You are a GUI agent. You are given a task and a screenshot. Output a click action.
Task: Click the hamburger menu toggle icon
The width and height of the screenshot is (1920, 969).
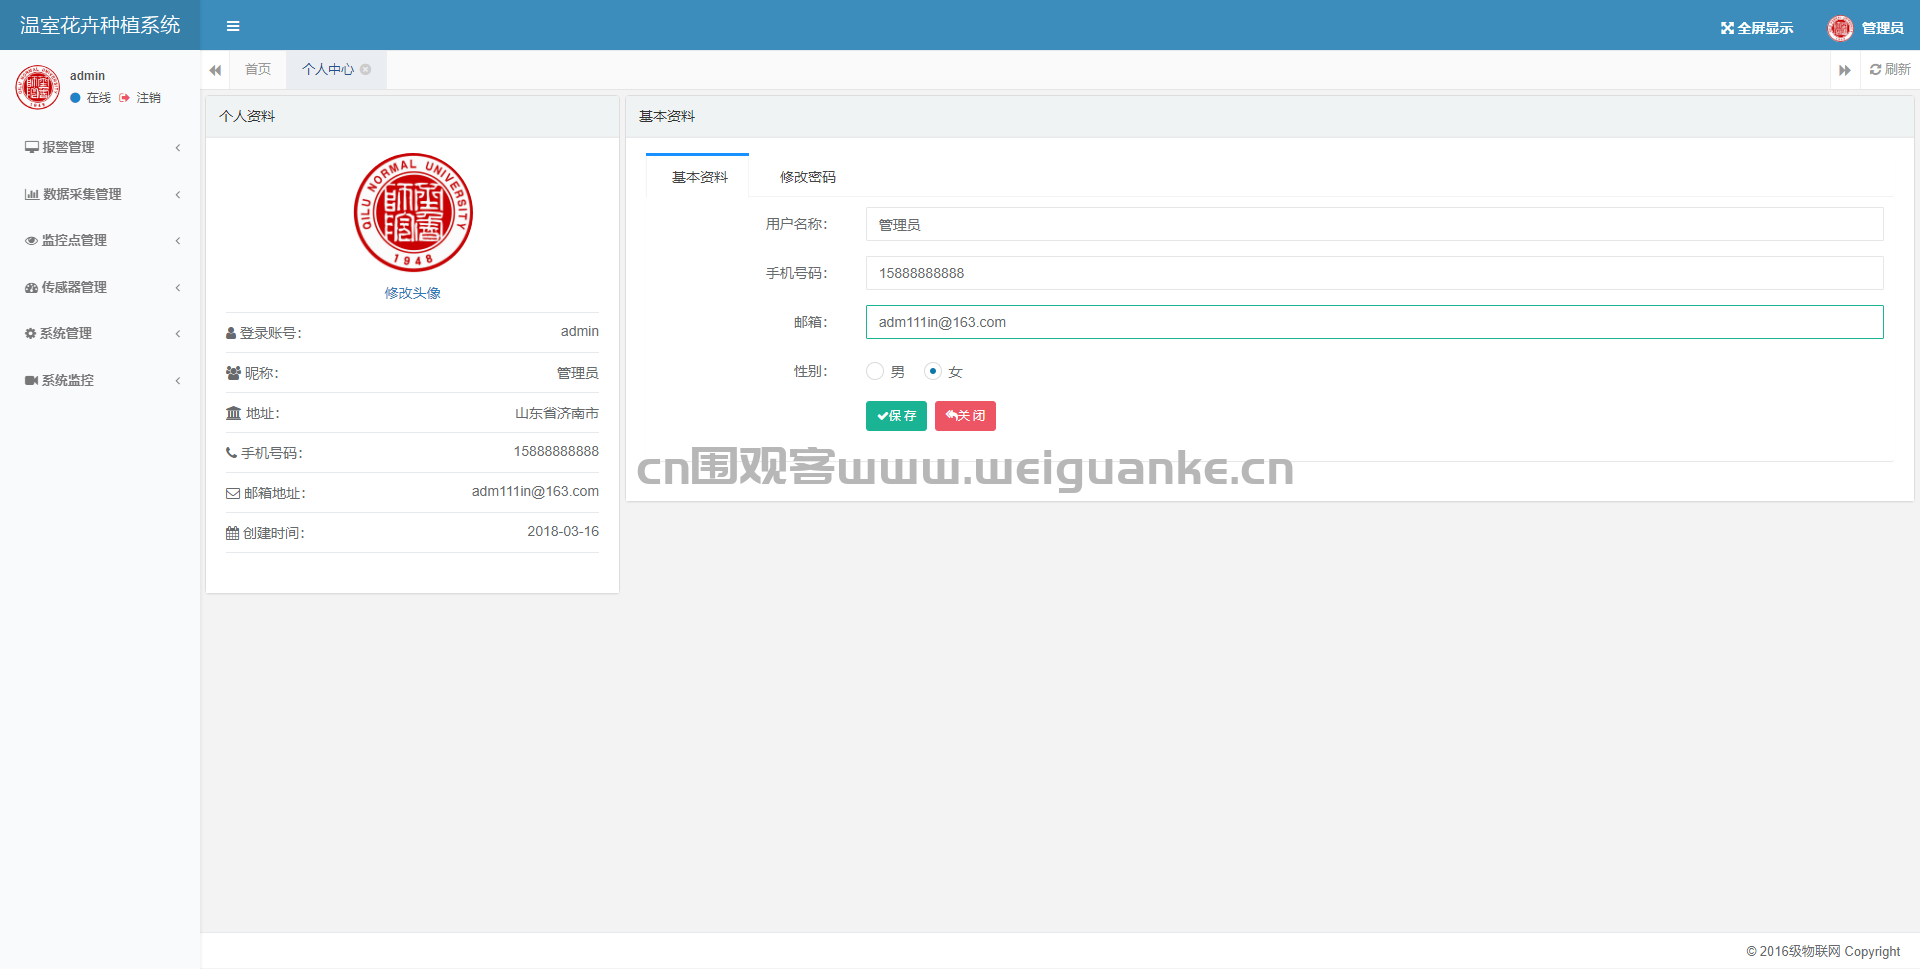point(233,26)
